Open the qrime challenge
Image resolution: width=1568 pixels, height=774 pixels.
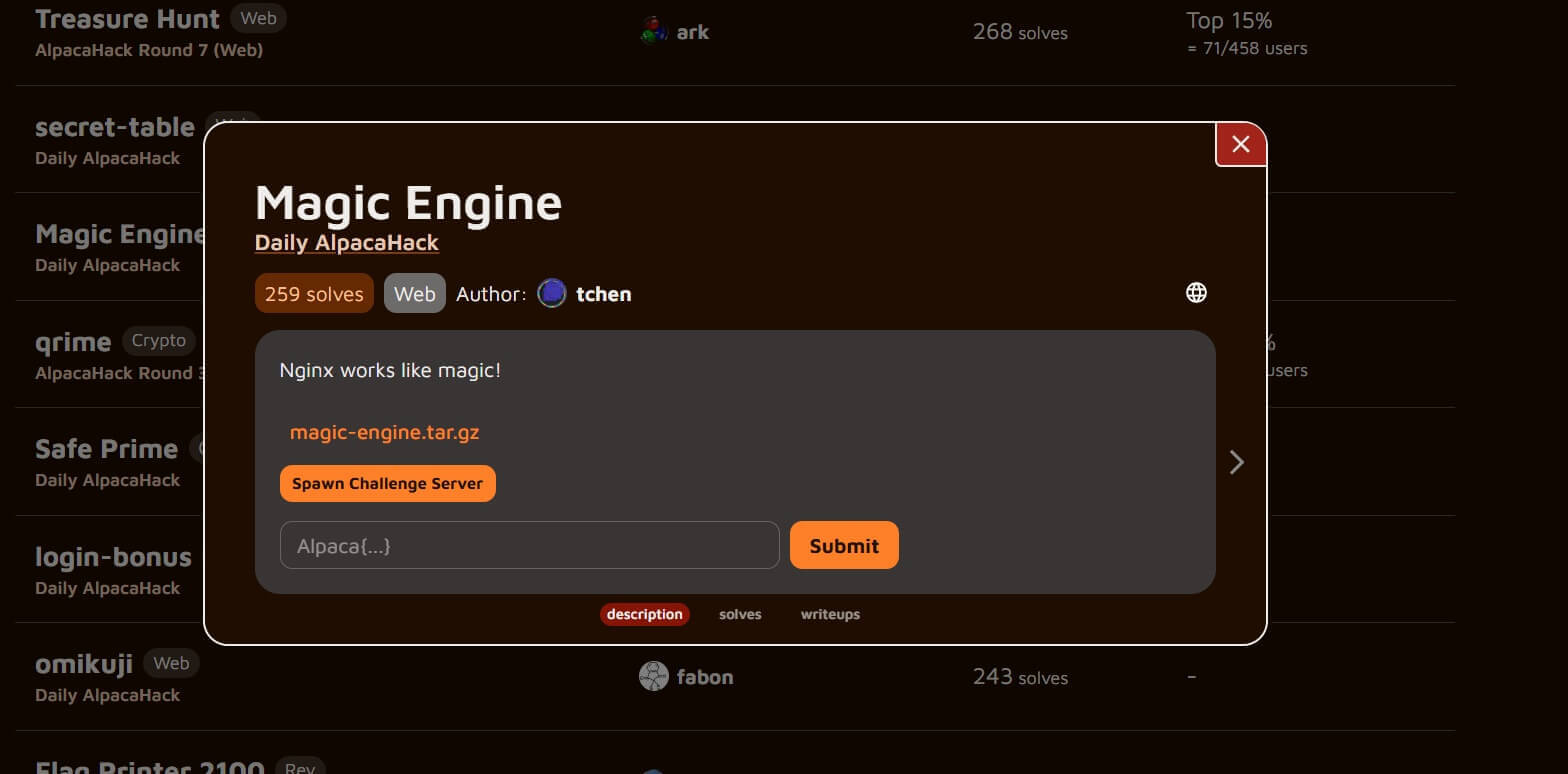pos(73,342)
